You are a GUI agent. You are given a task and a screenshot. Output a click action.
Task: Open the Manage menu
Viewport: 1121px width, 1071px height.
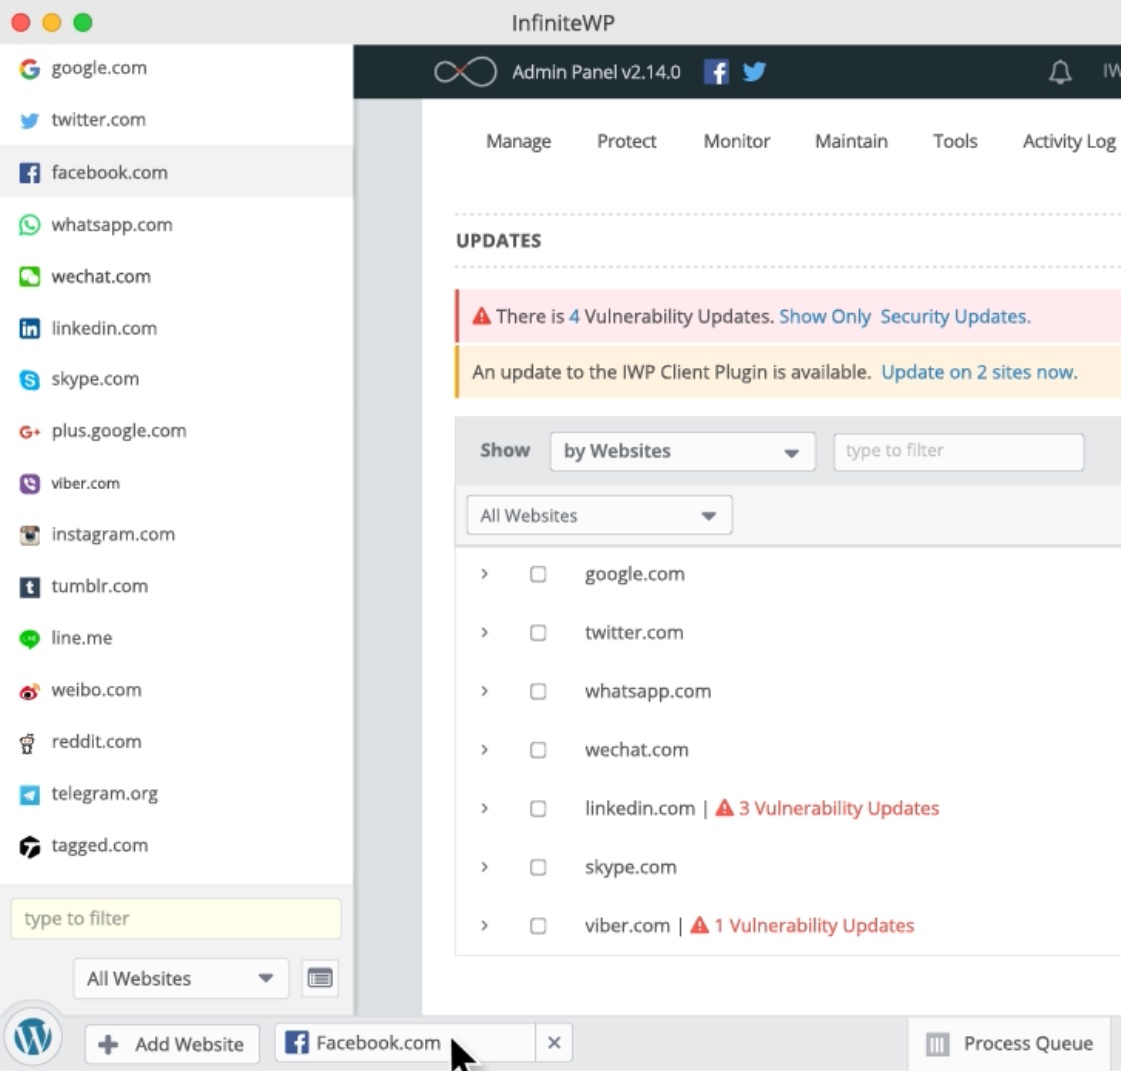[518, 142]
